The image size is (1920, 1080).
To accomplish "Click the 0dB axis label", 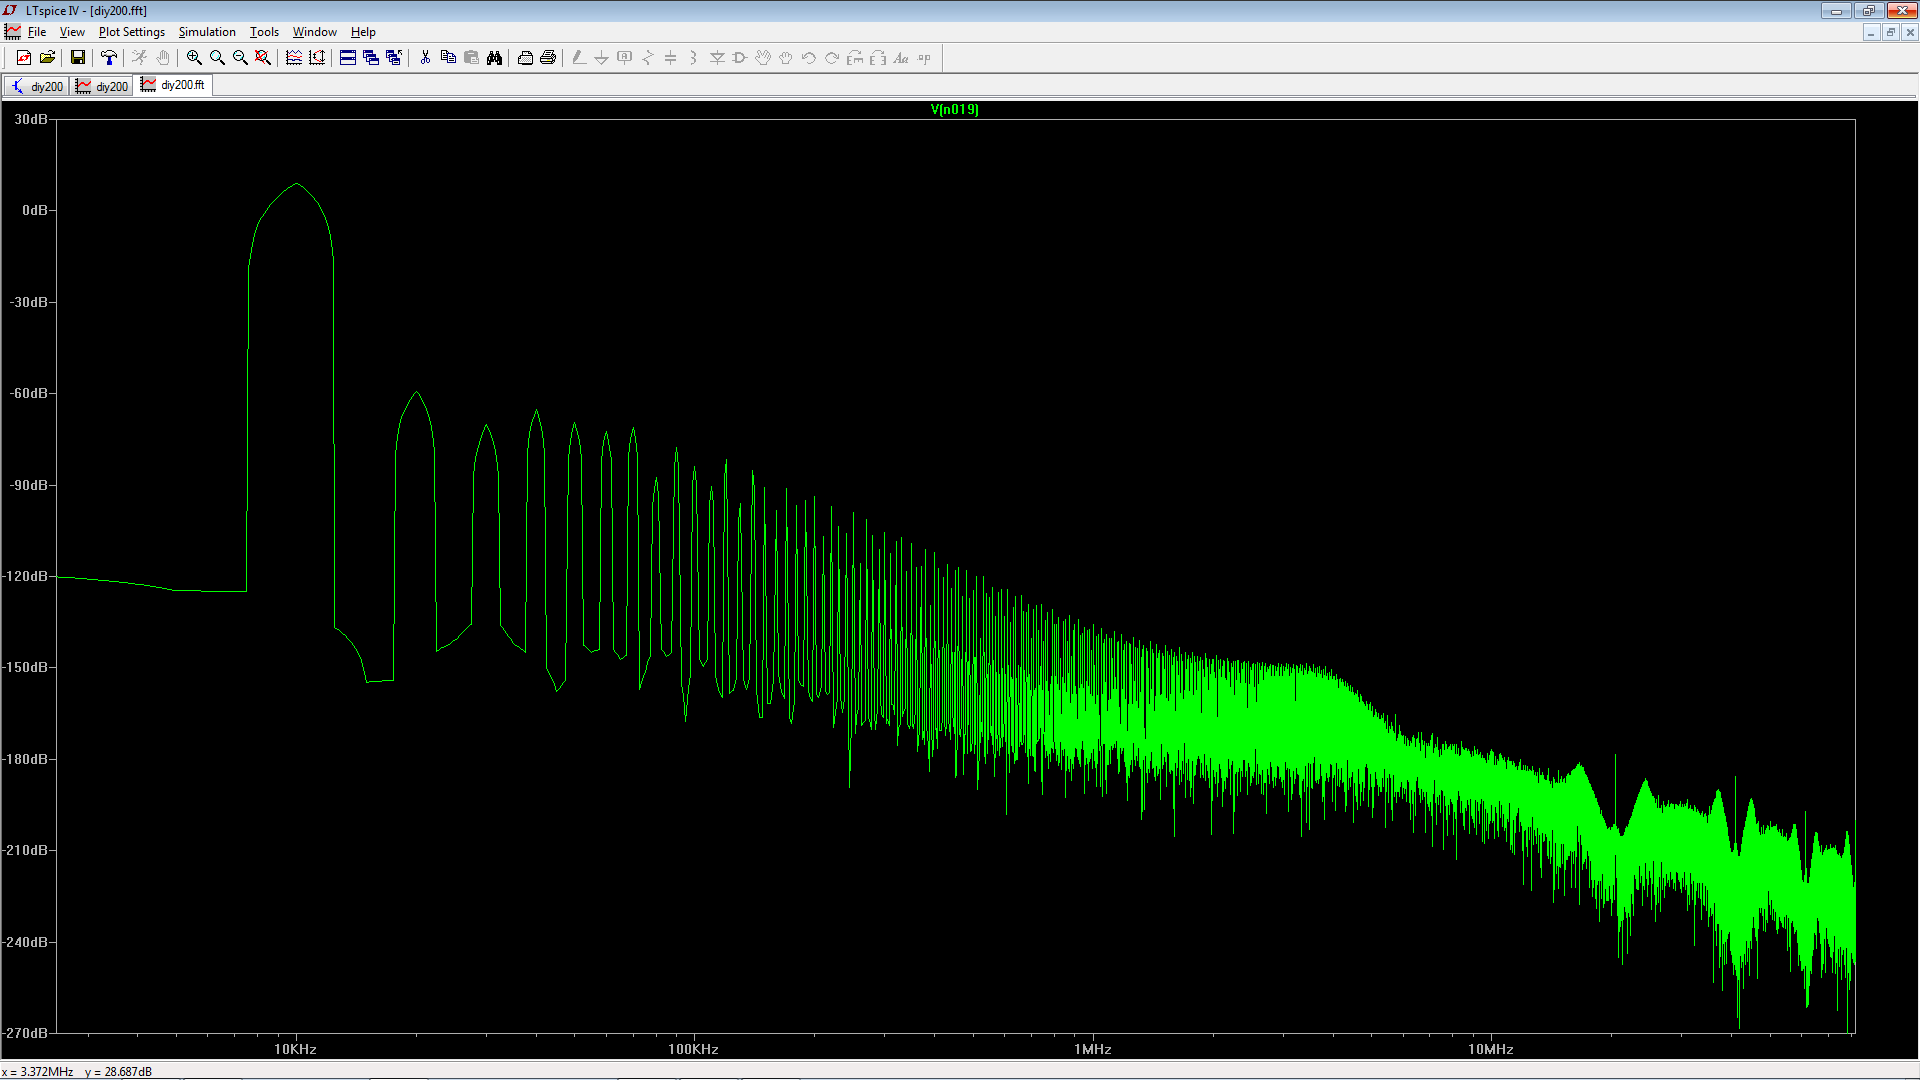I will click(35, 210).
